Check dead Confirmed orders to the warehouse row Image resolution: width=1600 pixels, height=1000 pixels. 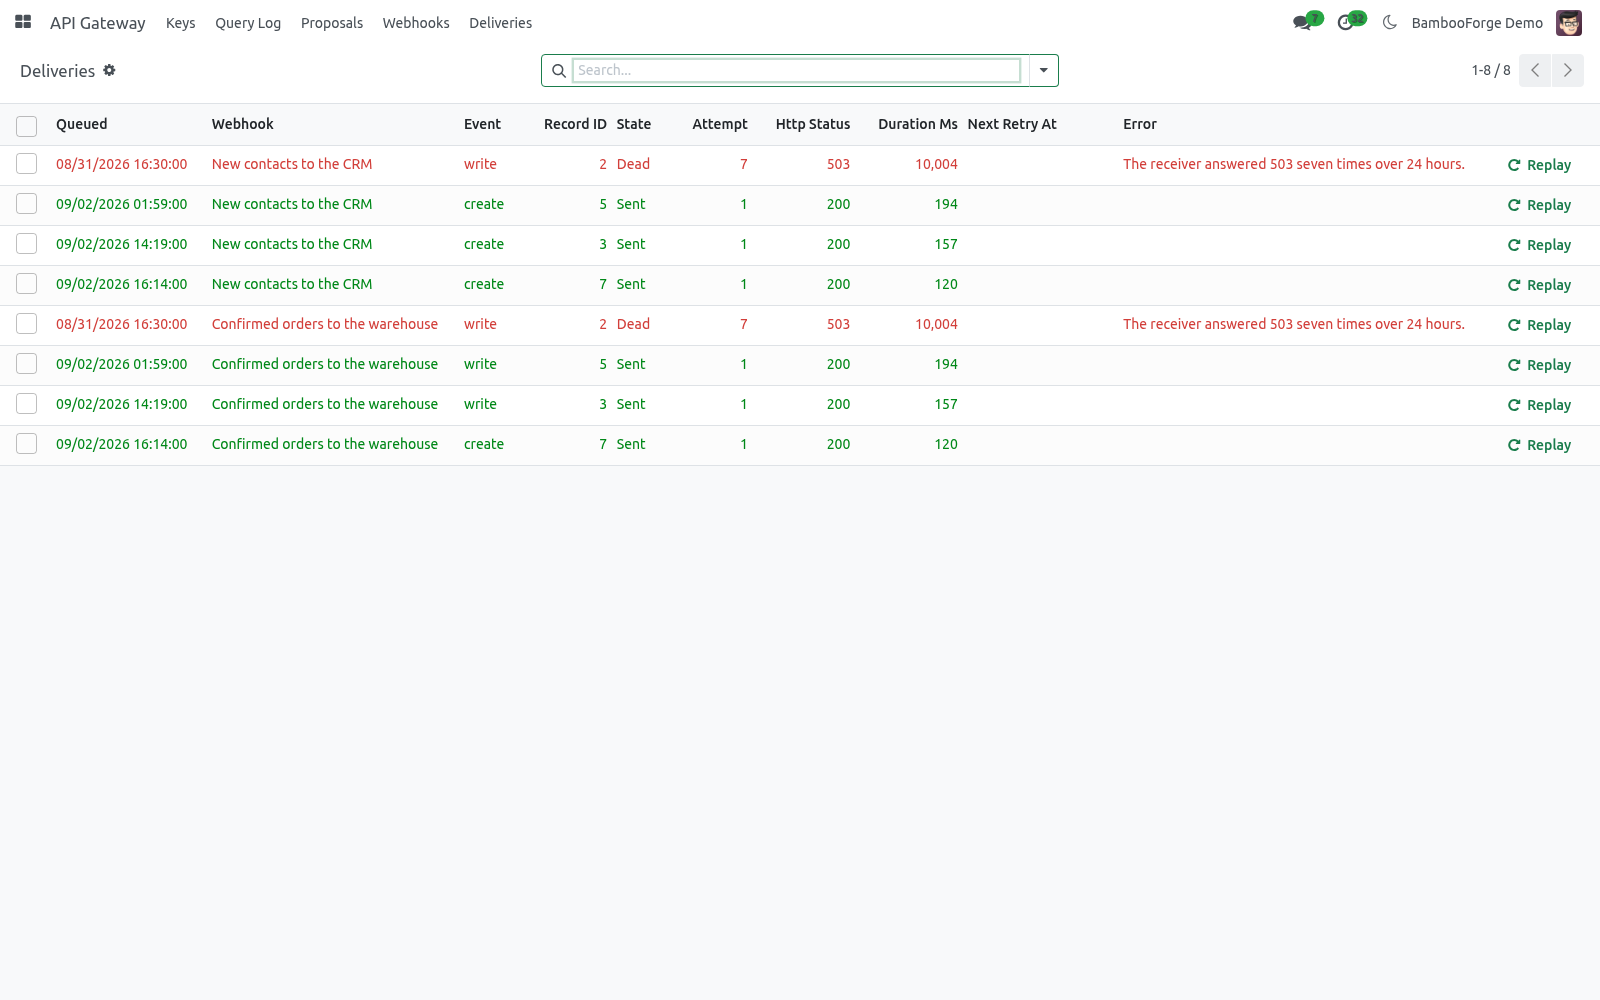[27, 324]
